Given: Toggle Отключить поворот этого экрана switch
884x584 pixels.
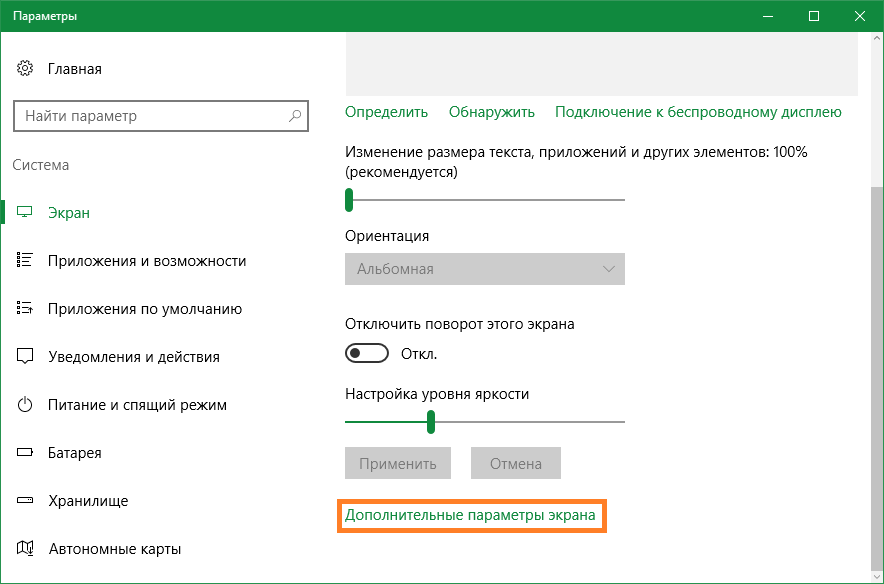Looking at the screenshot, I should tap(366, 354).
